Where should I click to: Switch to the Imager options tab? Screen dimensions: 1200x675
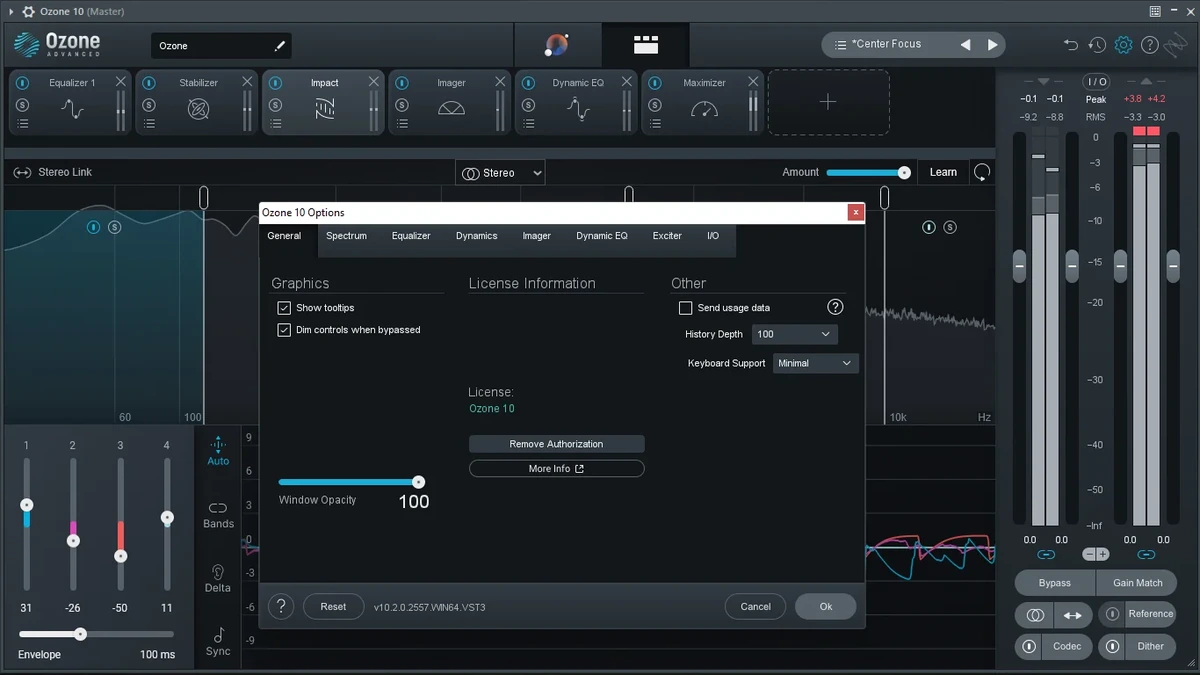pos(536,236)
